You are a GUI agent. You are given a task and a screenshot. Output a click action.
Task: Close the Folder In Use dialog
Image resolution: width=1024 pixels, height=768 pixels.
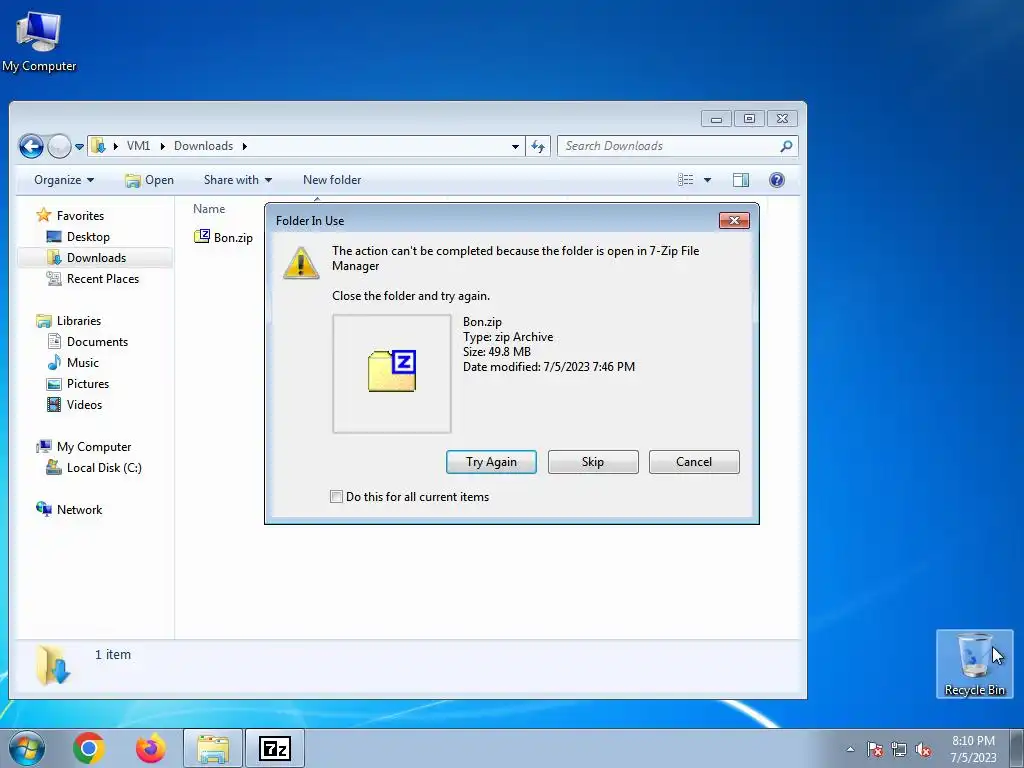(734, 221)
